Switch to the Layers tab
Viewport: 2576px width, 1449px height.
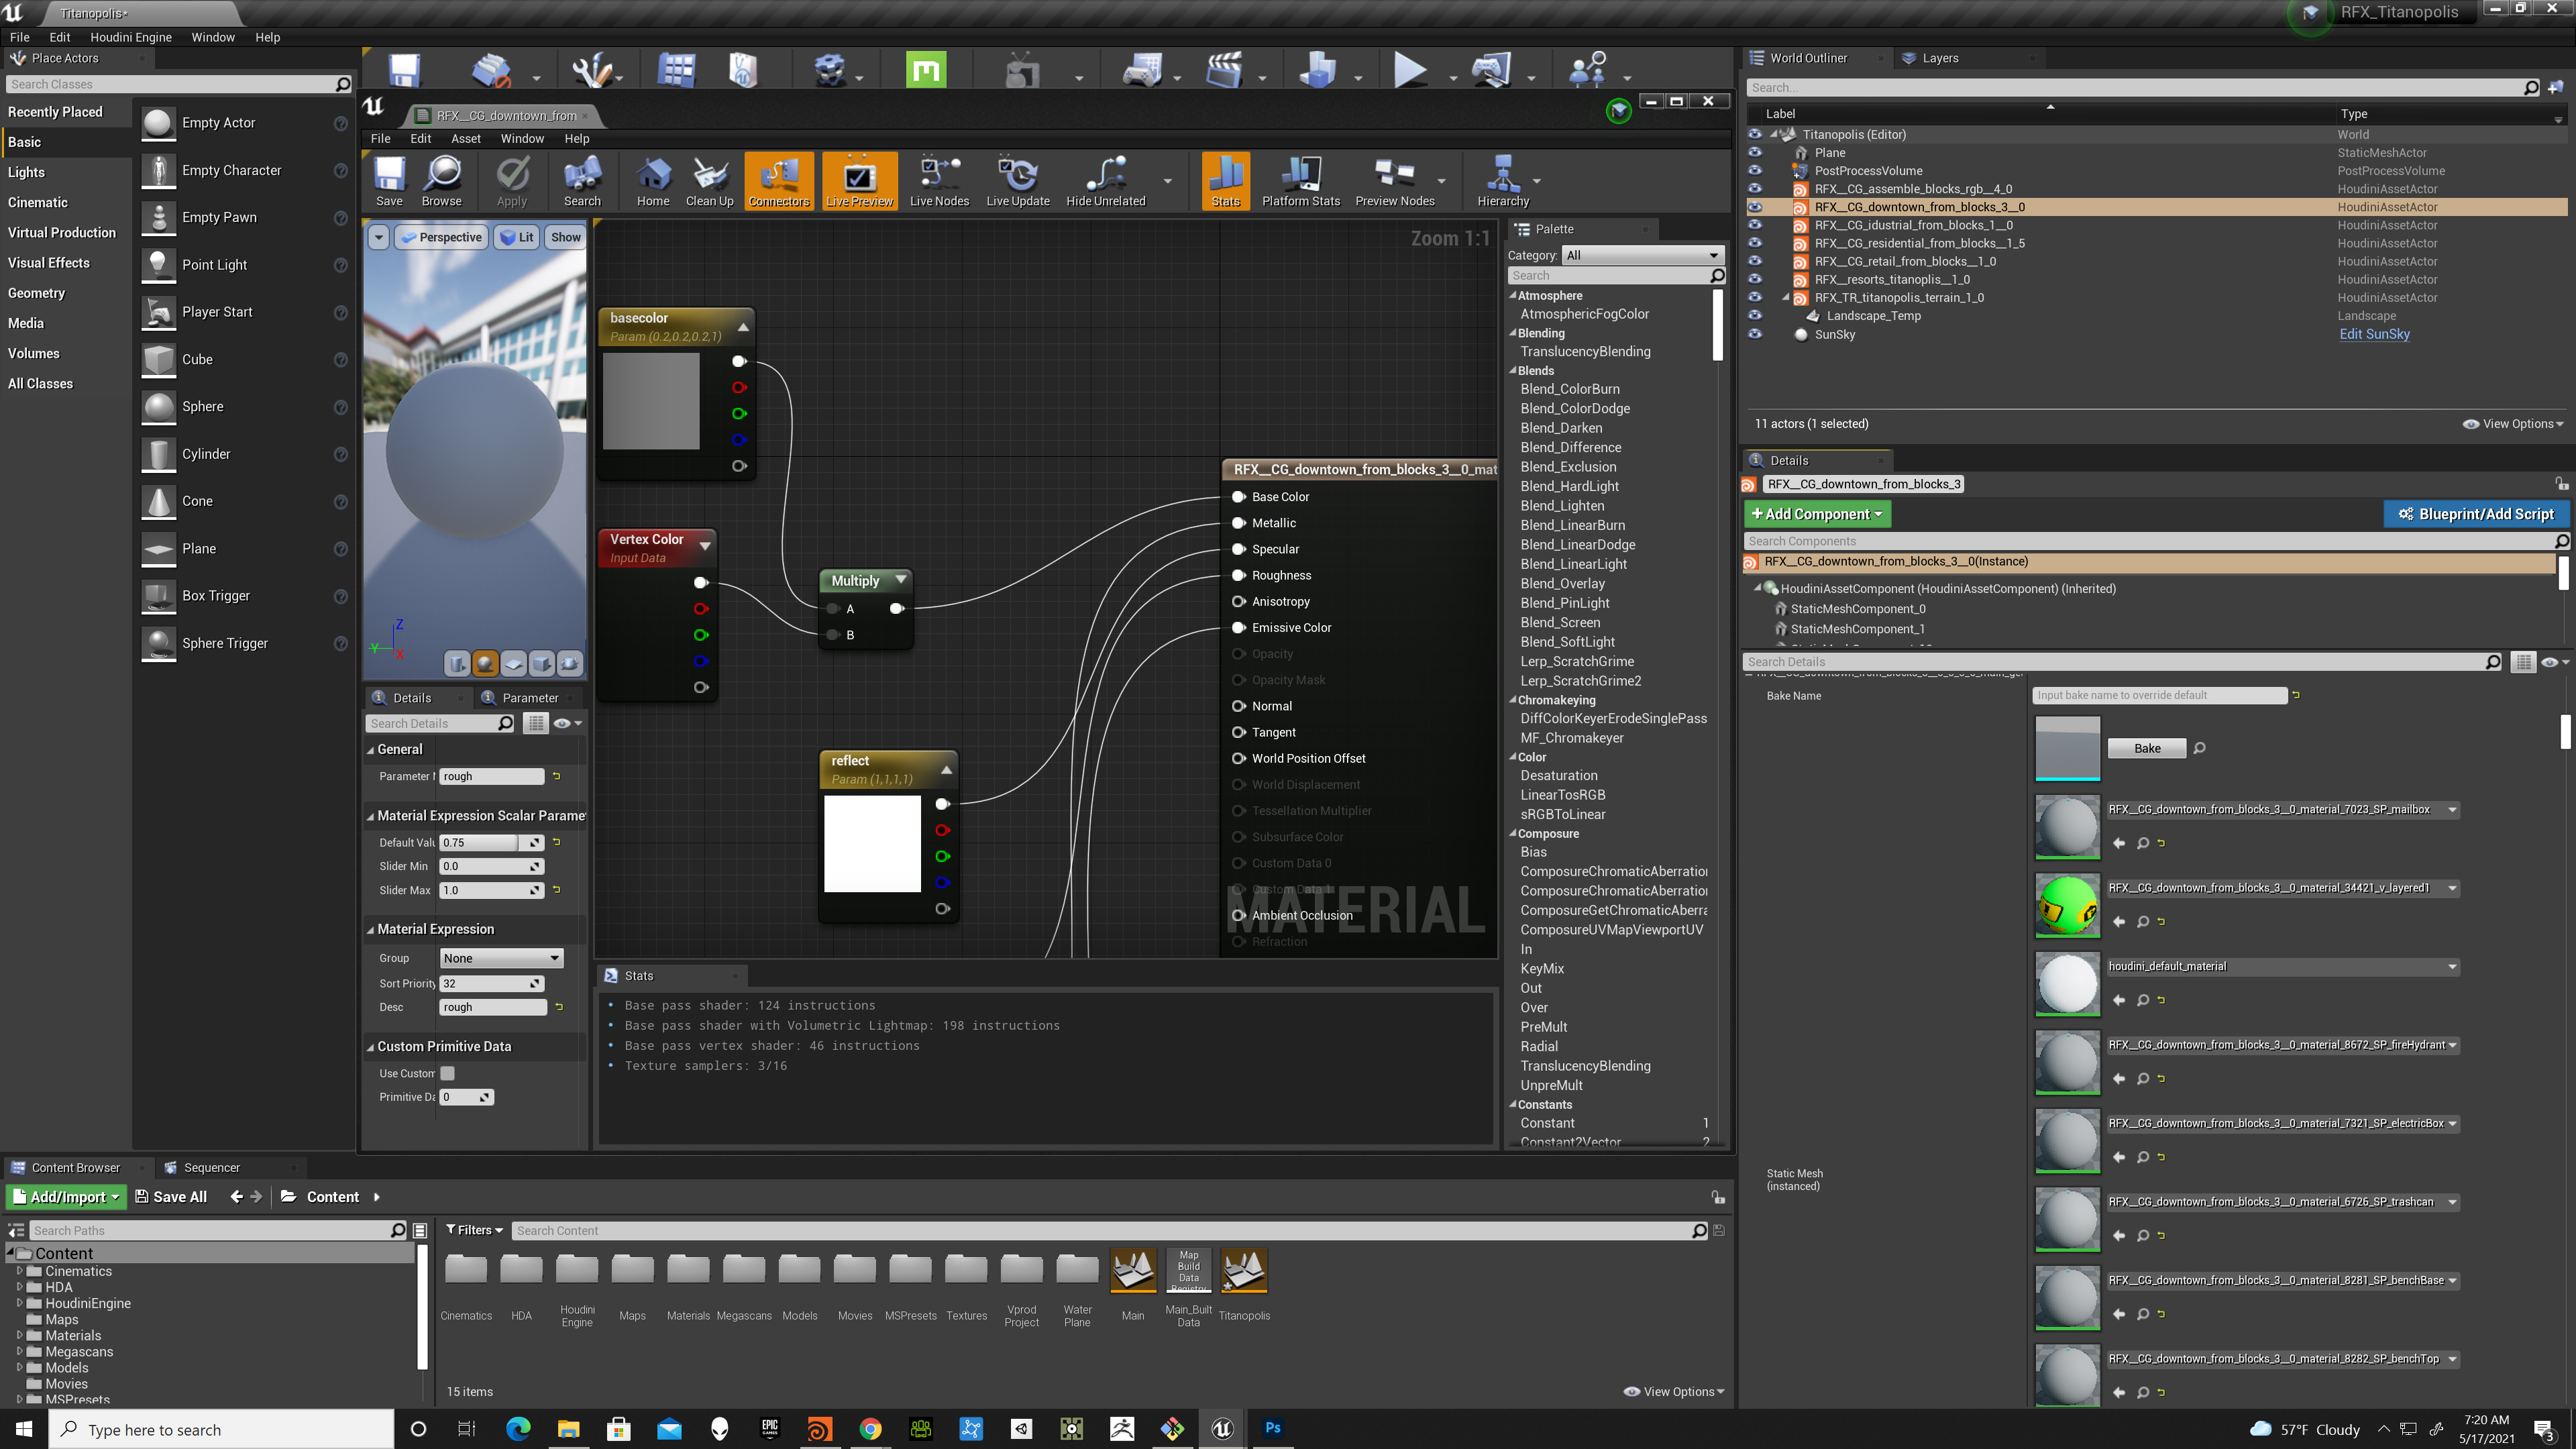click(x=1940, y=58)
